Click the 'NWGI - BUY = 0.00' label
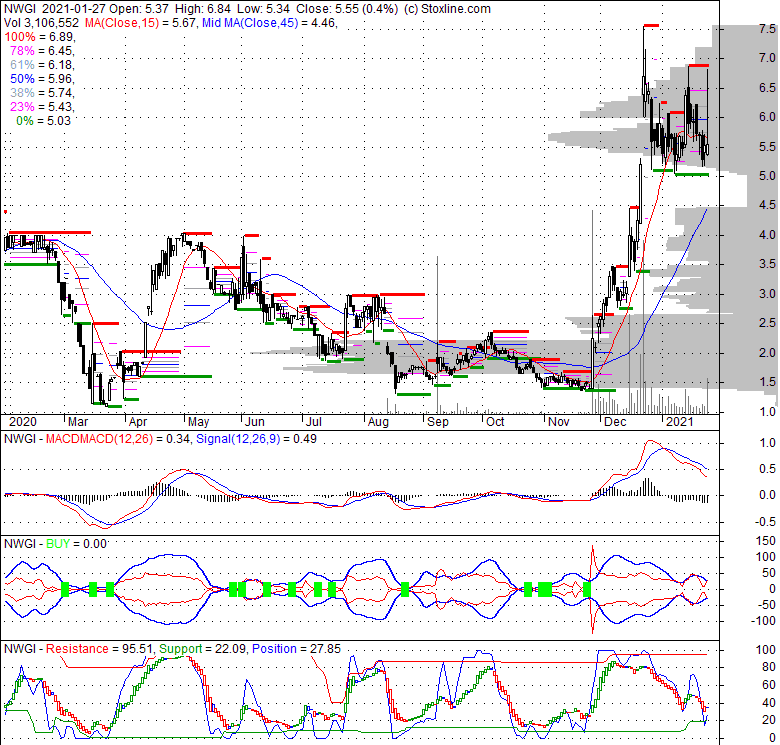This screenshot has width=780, height=745. [55, 544]
